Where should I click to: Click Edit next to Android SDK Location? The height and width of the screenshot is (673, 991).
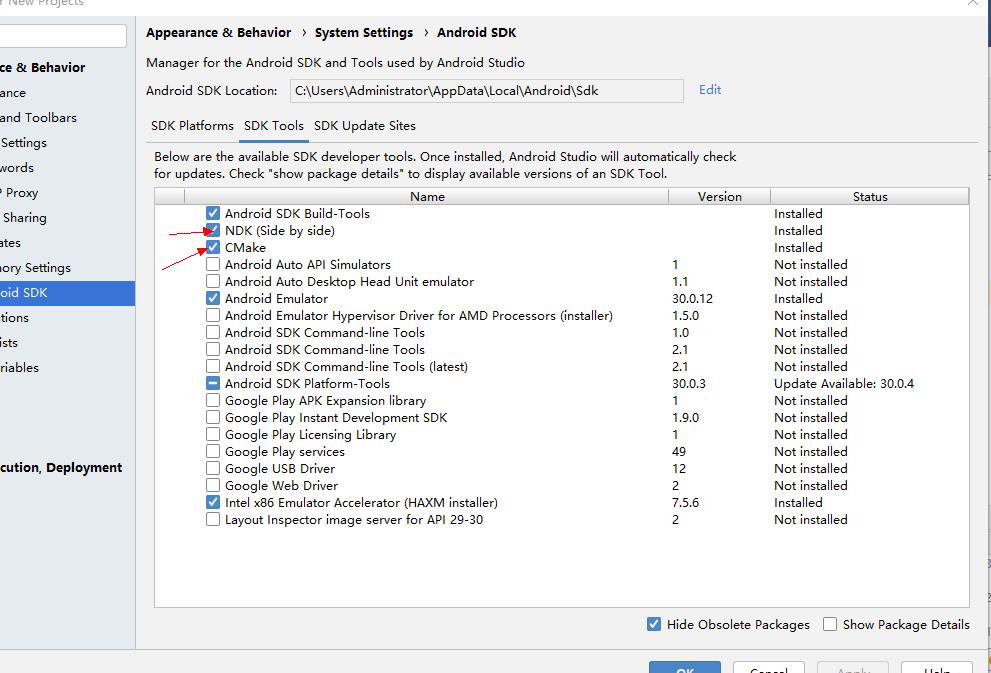(x=709, y=89)
